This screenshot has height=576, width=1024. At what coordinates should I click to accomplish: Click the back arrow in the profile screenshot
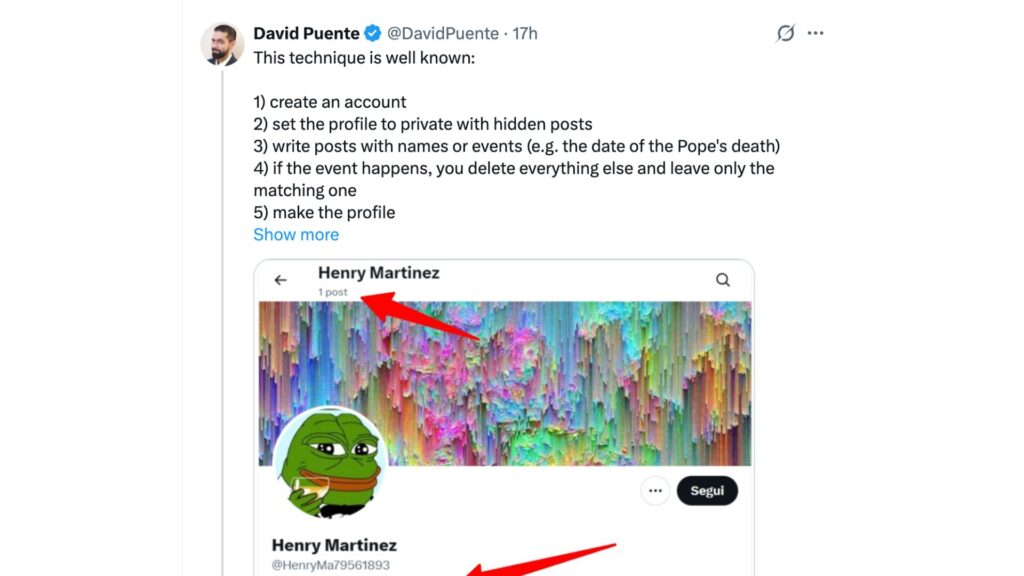(281, 280)
